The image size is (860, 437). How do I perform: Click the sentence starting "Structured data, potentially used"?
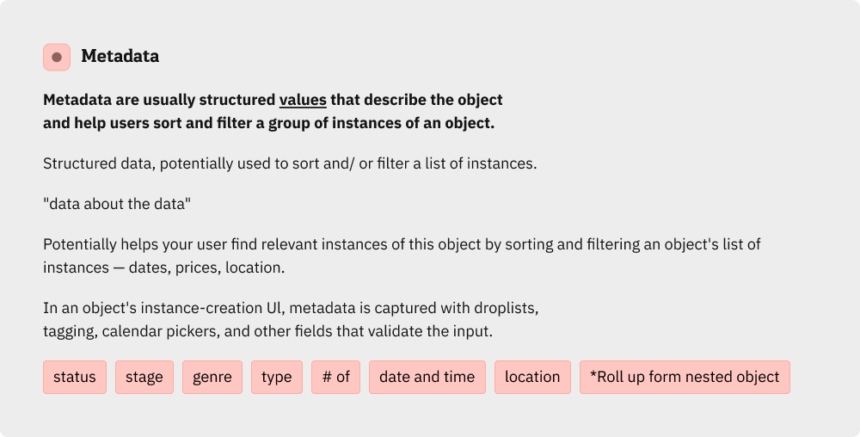pos(290,163)
